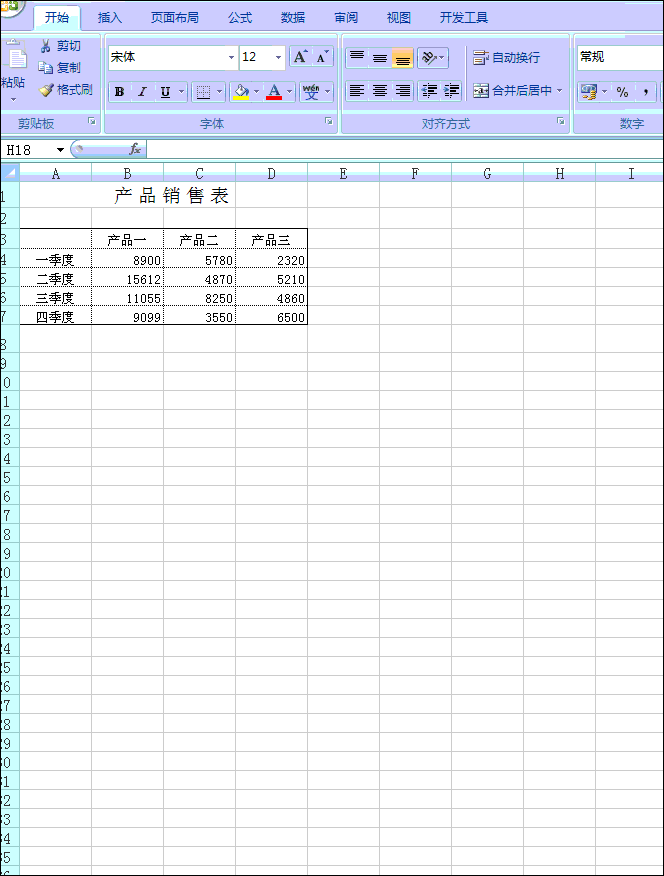Click the Office button orb

9,7
